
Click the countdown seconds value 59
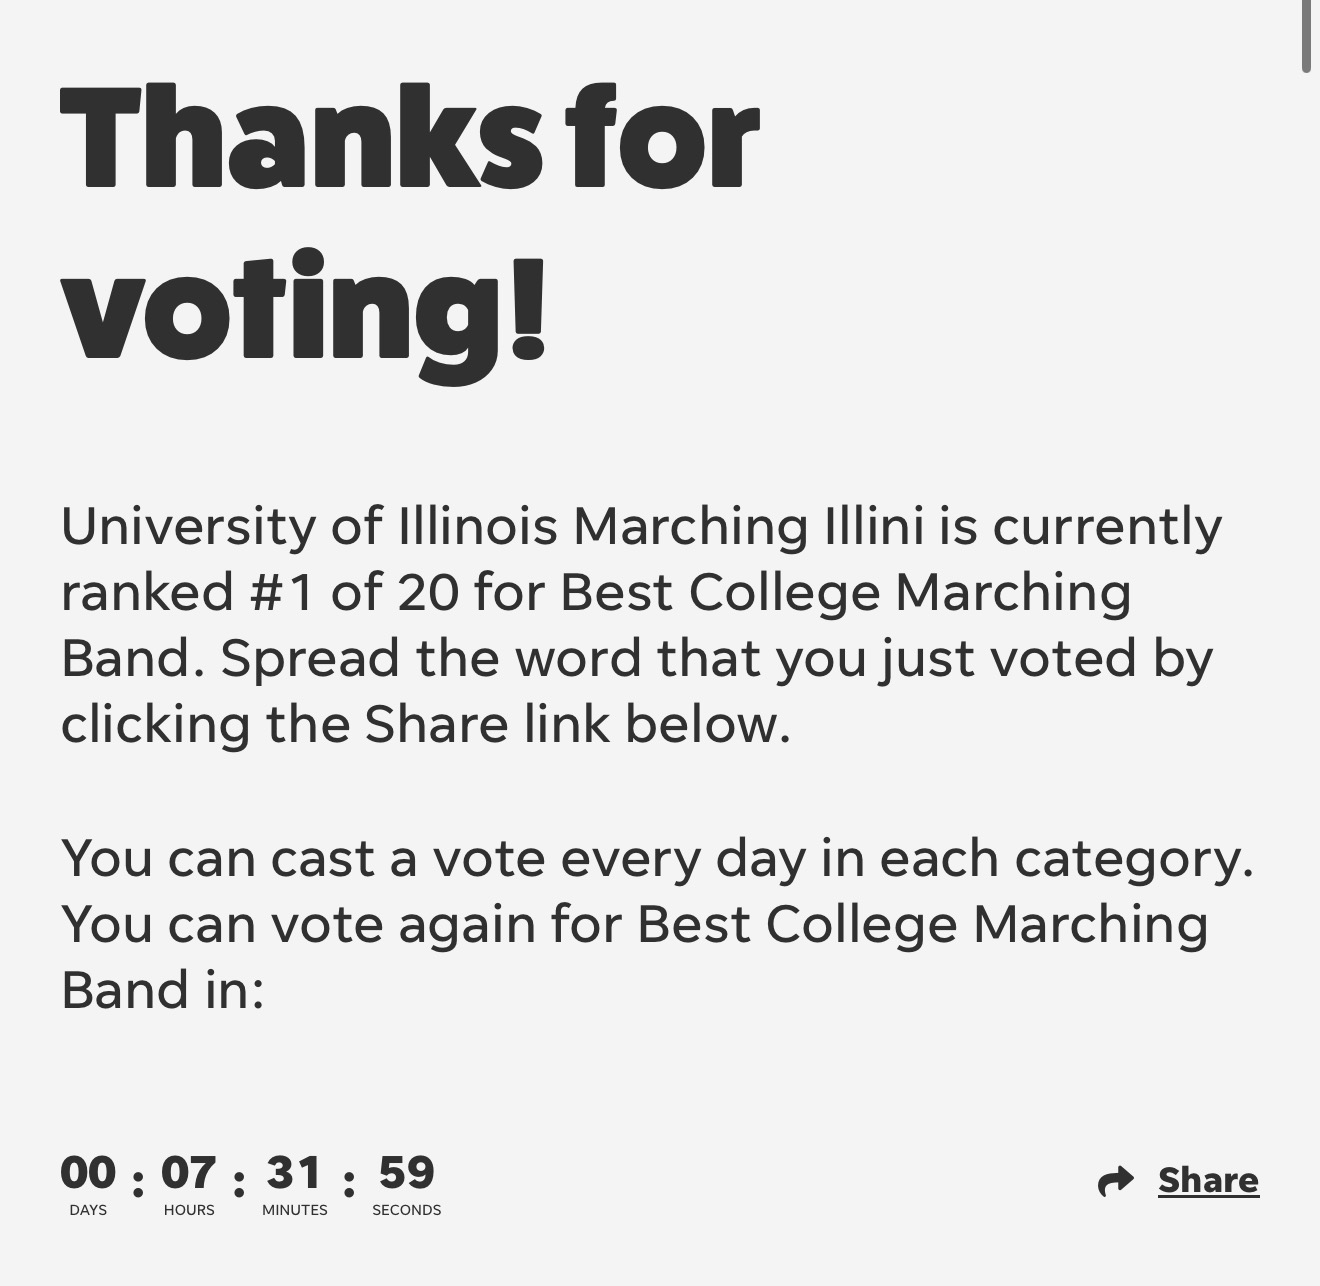pos(406,1172)
